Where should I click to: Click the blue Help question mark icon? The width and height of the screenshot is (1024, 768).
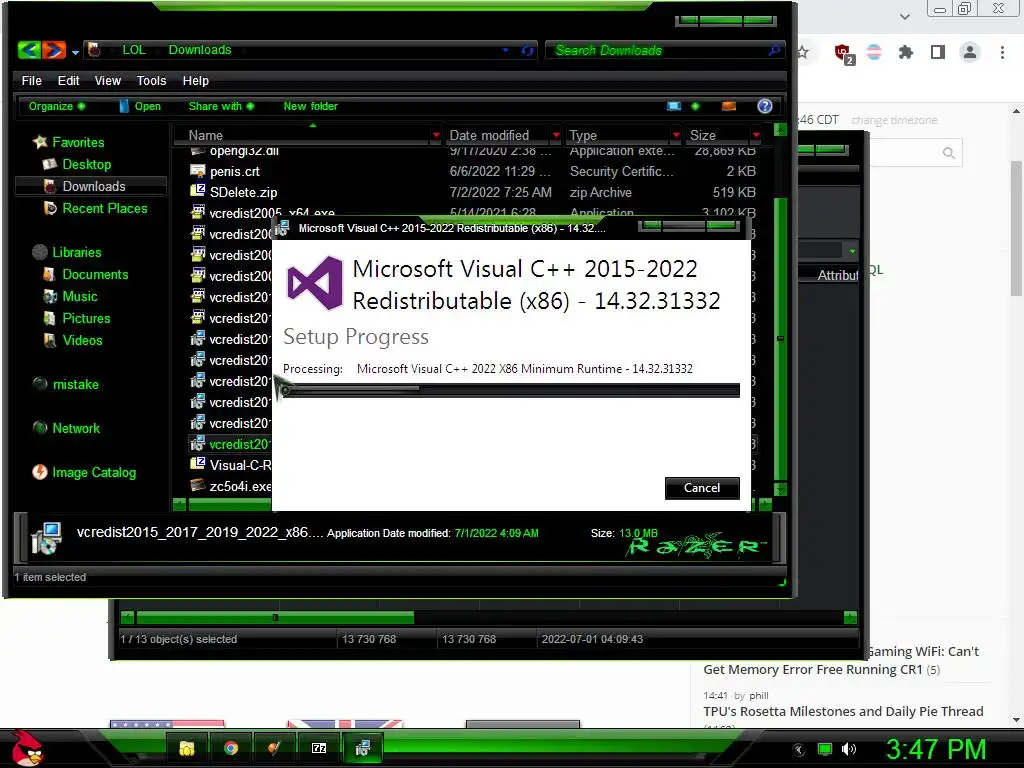(x=765, y=106)
